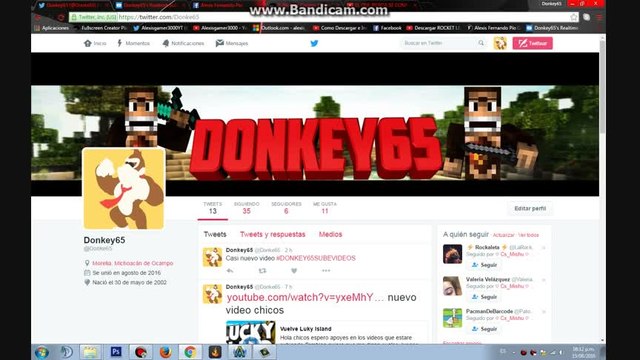Follow Rockaleta with Seguir button
Screen dimensions: 640x360
coord(484,265)
